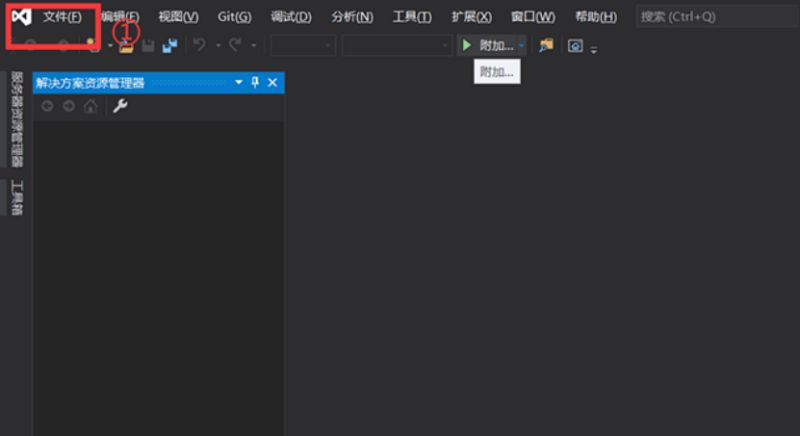Viewport: 800px width, 436px height.
Task: Open the Solution Explorer window options dropdown arrow
Action: [239, 83]
